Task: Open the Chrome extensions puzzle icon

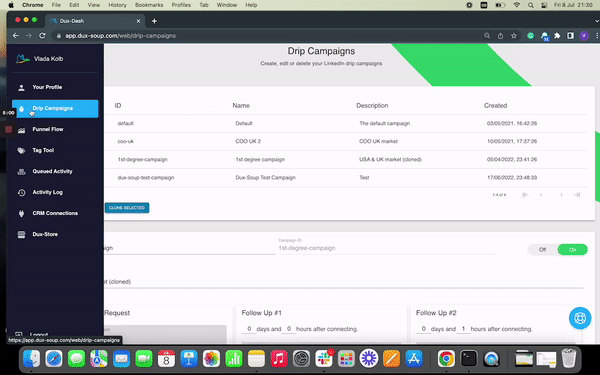Action: [557, 36]
